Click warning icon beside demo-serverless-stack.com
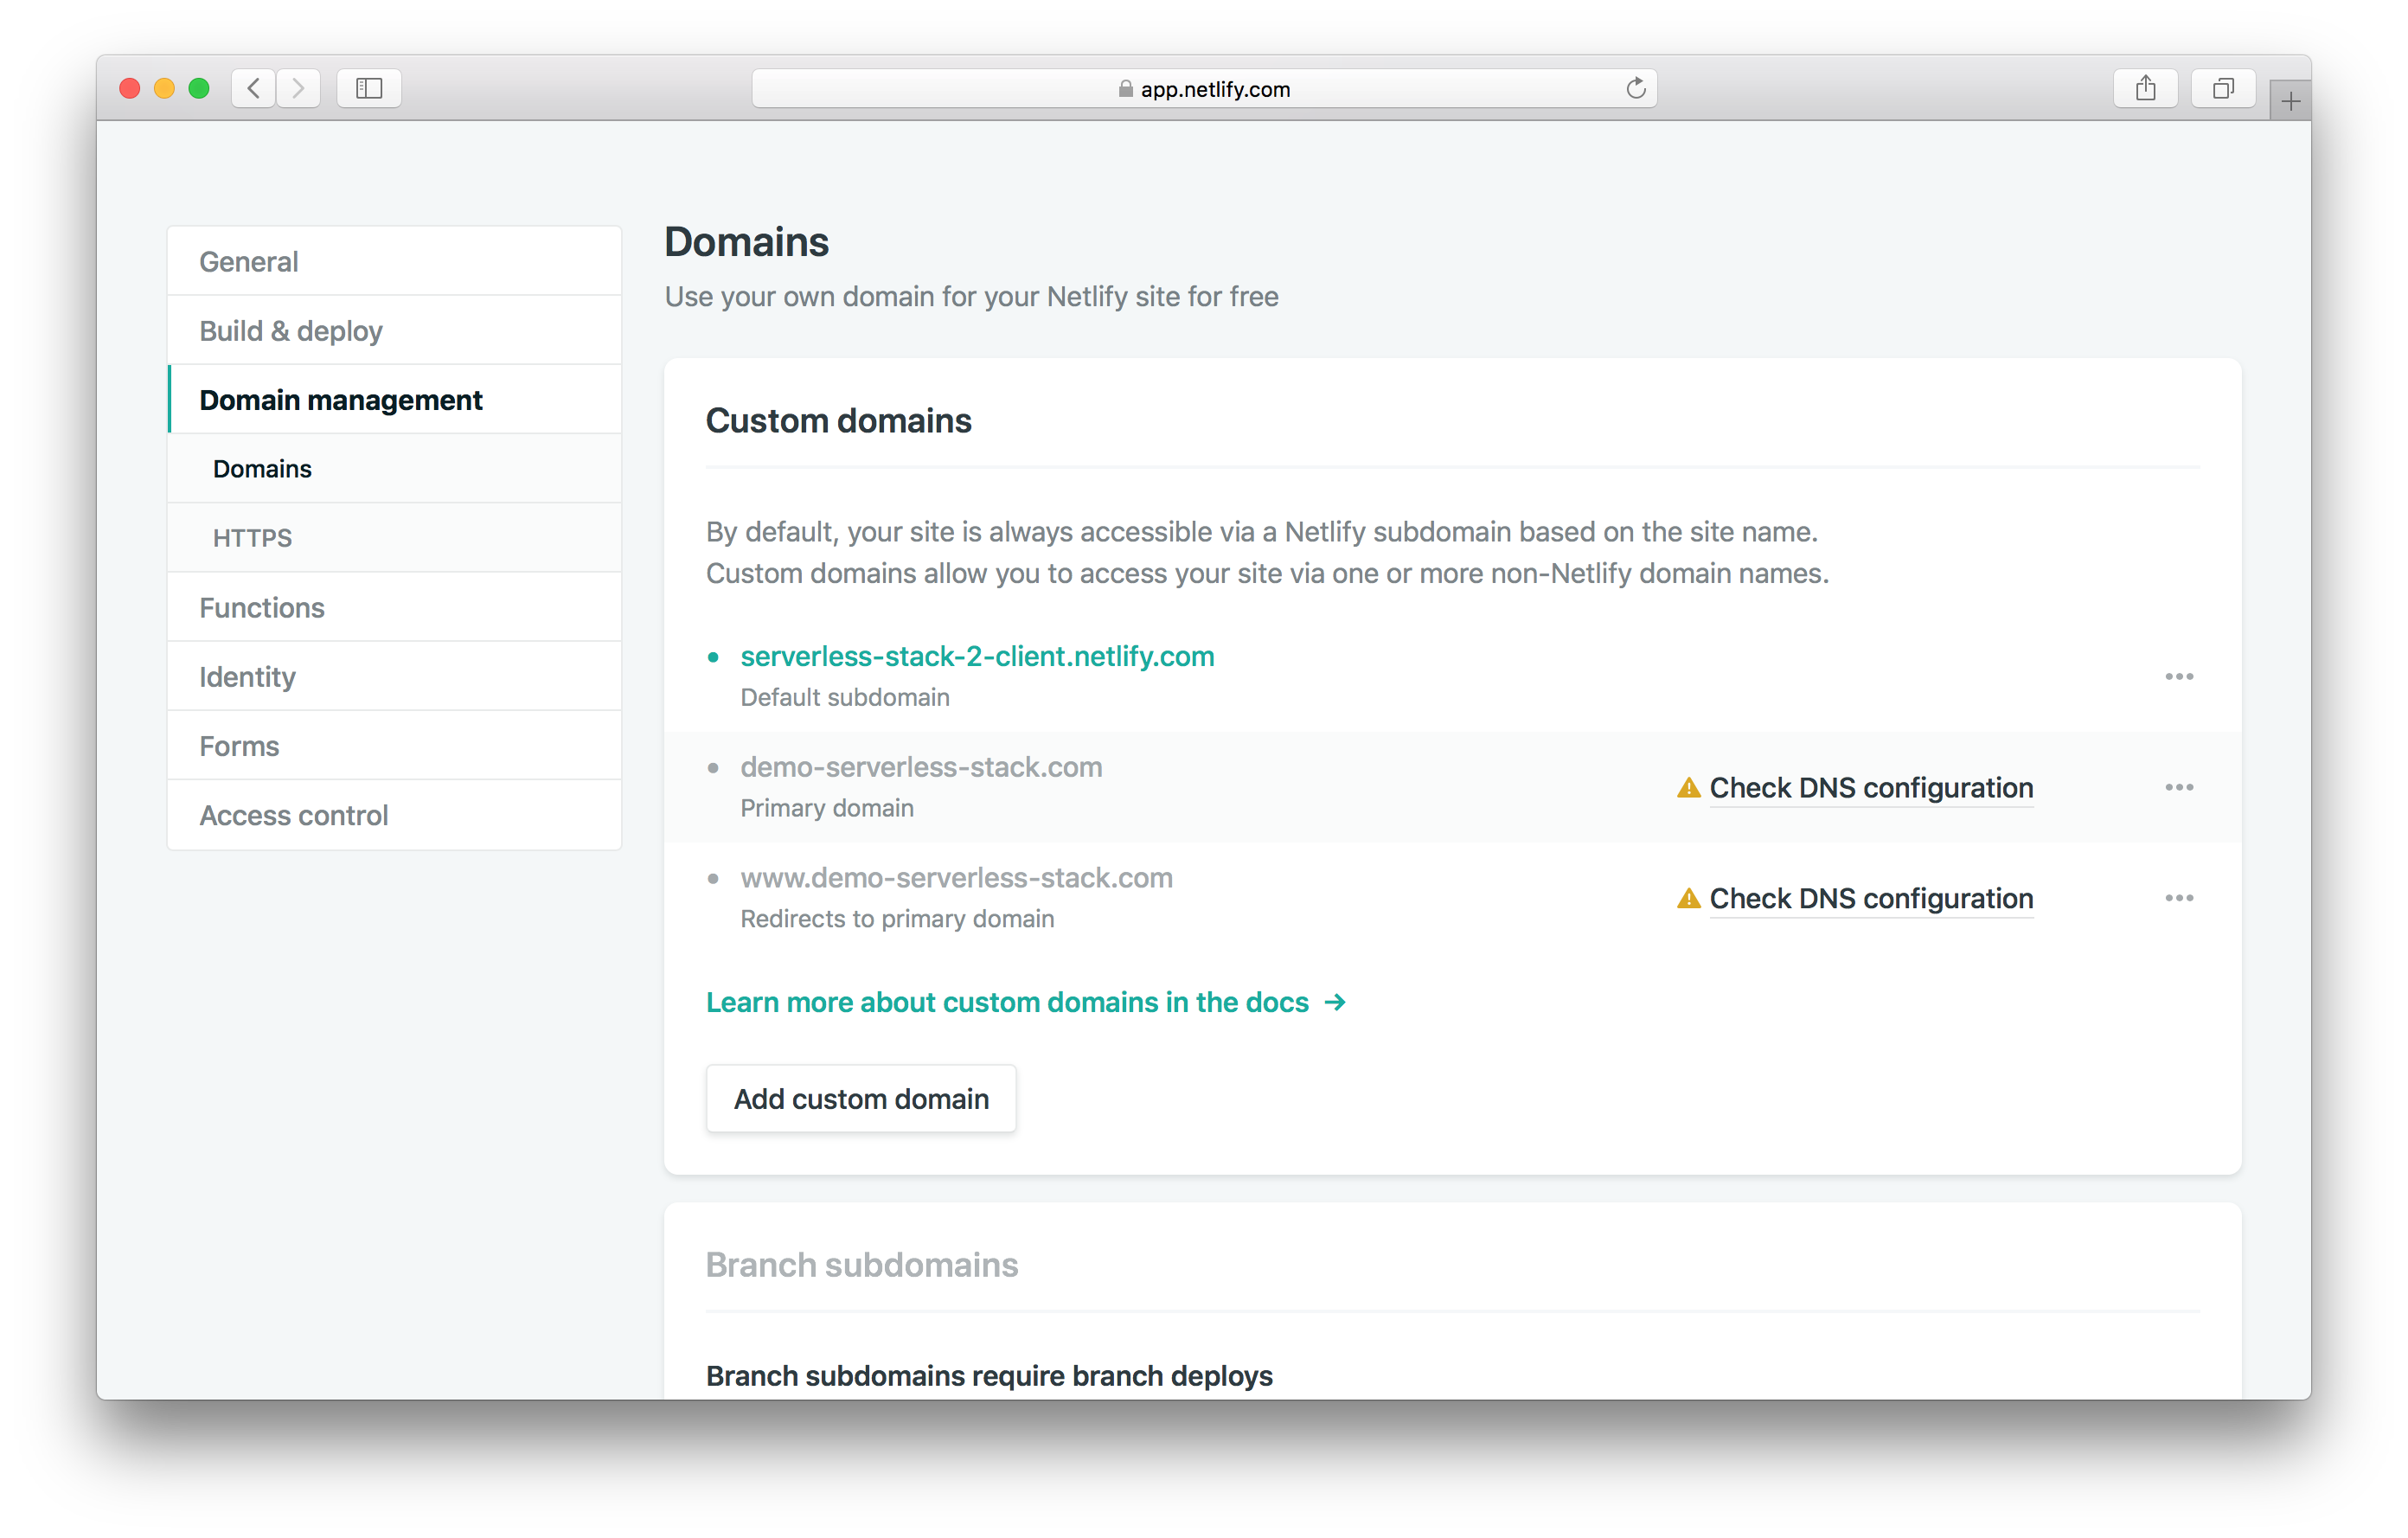Image resolution: width=2408 pixels, height=1538 pixels. point(1688,788)
